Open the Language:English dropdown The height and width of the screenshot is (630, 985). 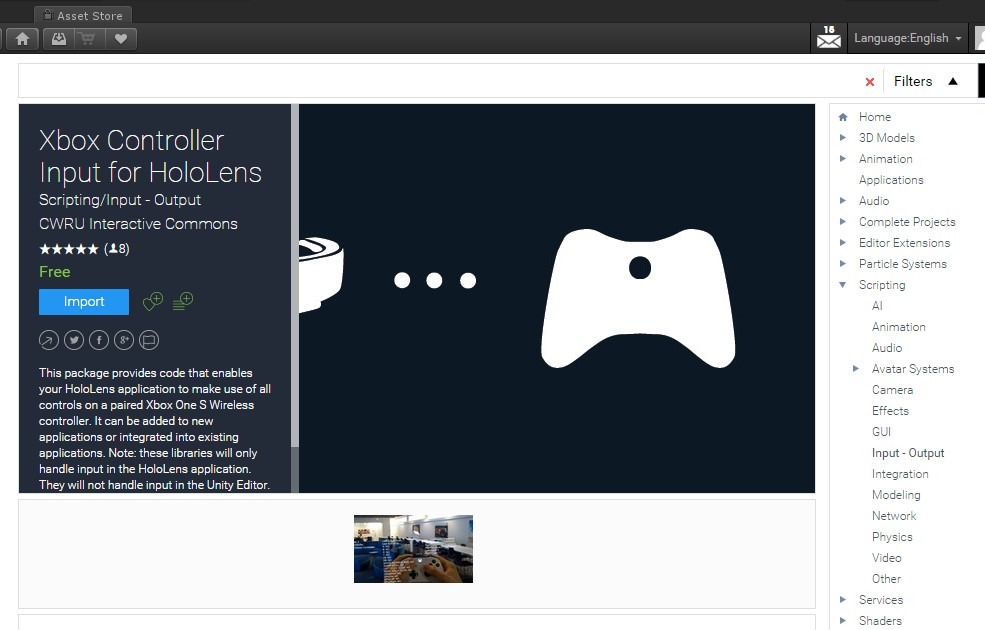pyautogui.click(x=907, y=38)
